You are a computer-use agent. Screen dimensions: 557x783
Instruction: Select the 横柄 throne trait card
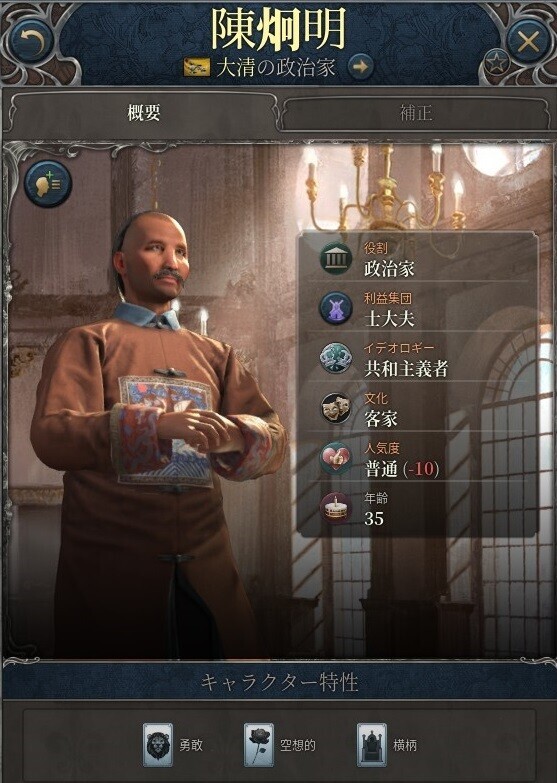(372, 745)
